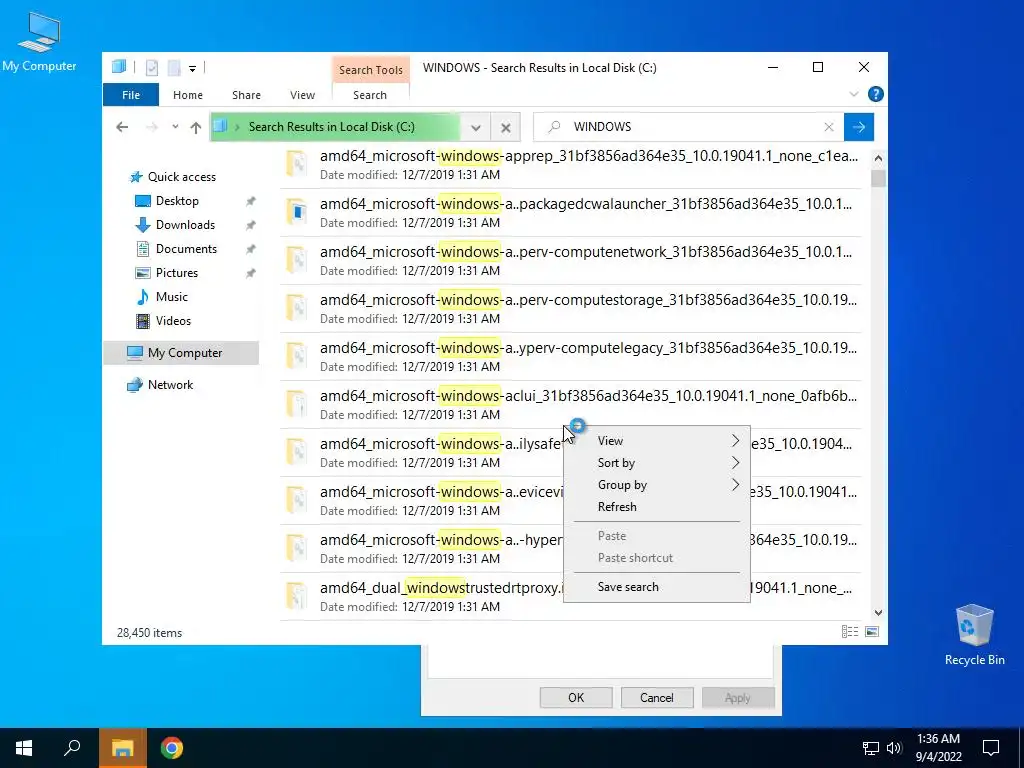The width and height of the screenshot is (1024, 768).
Task: Switch to Large icons view icon
Action: [872, 632]
